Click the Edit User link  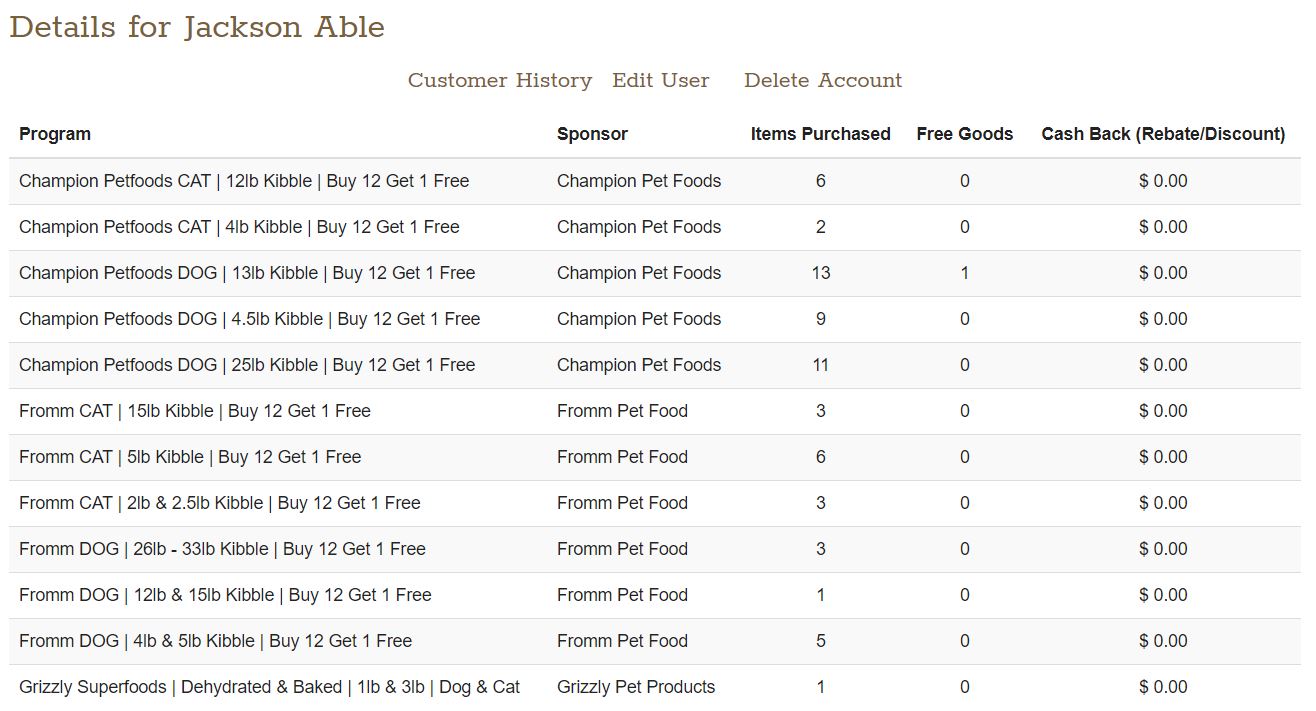660,80
